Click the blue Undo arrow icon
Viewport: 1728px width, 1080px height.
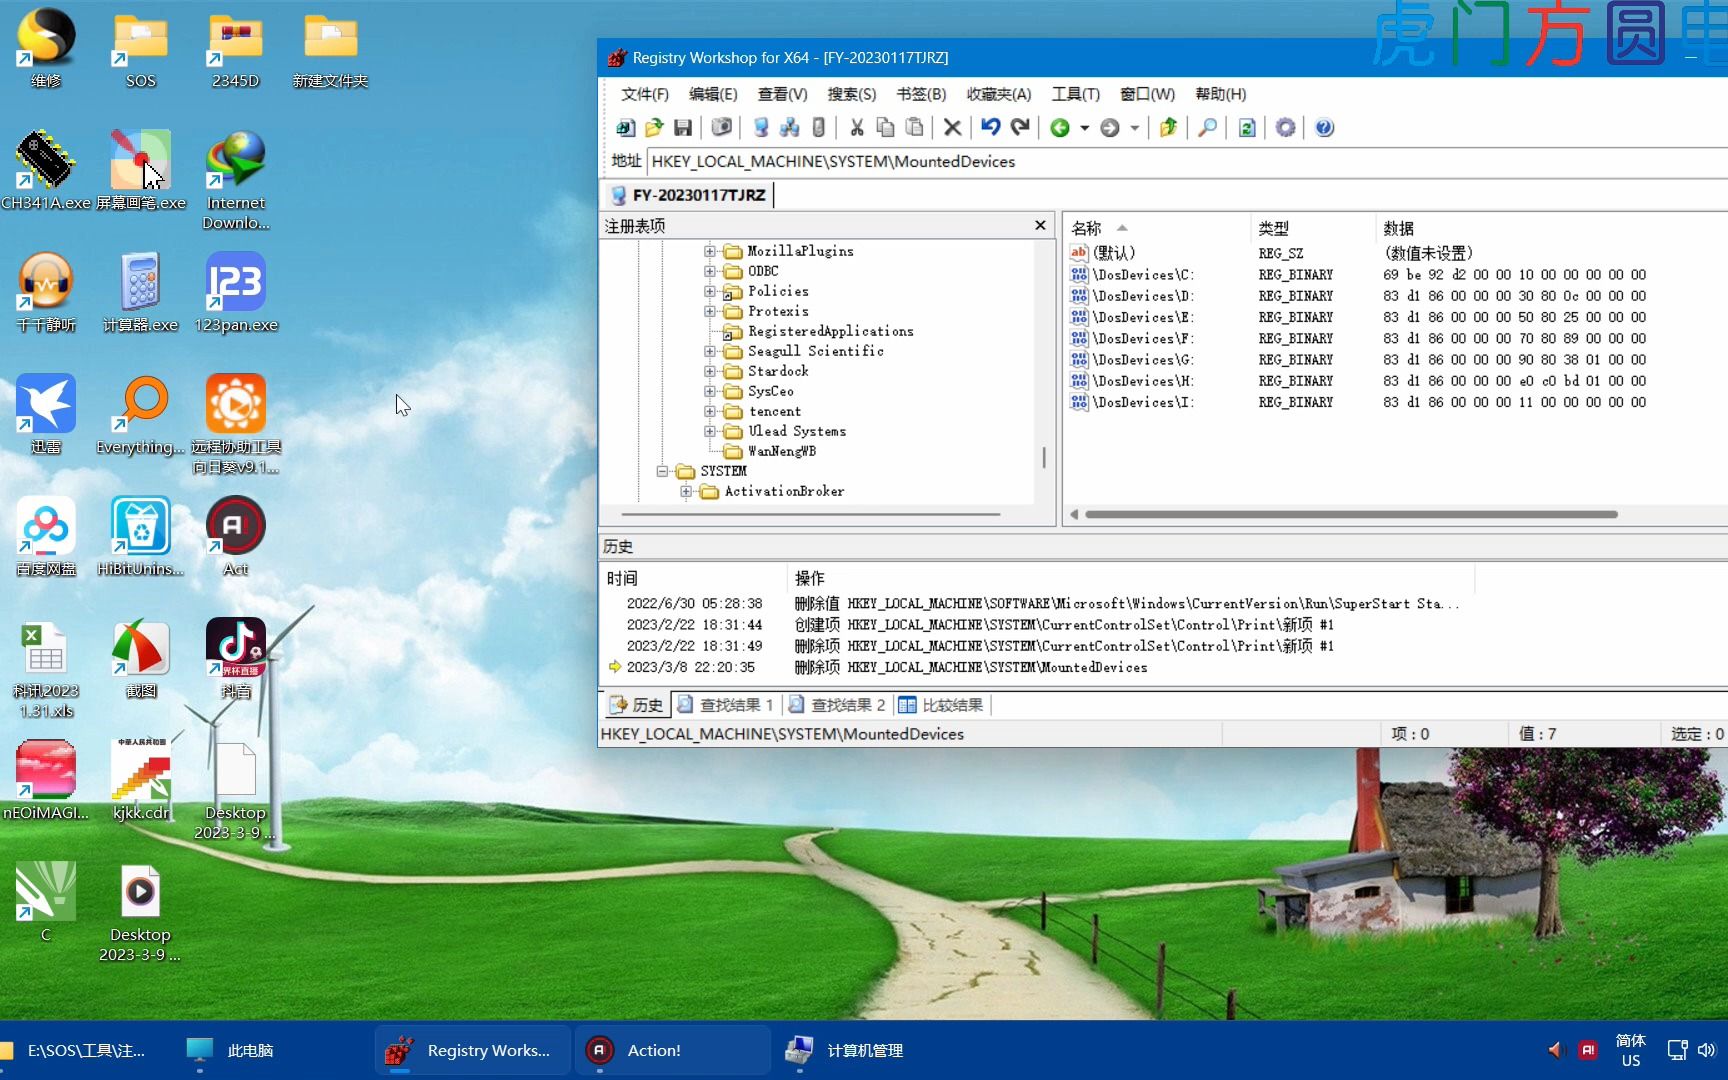(x=991, y=128)
